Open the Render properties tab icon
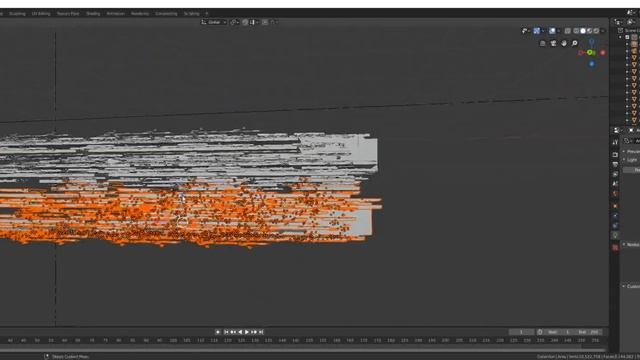This screenshot has height=360, width=640. tap(616, 154)
